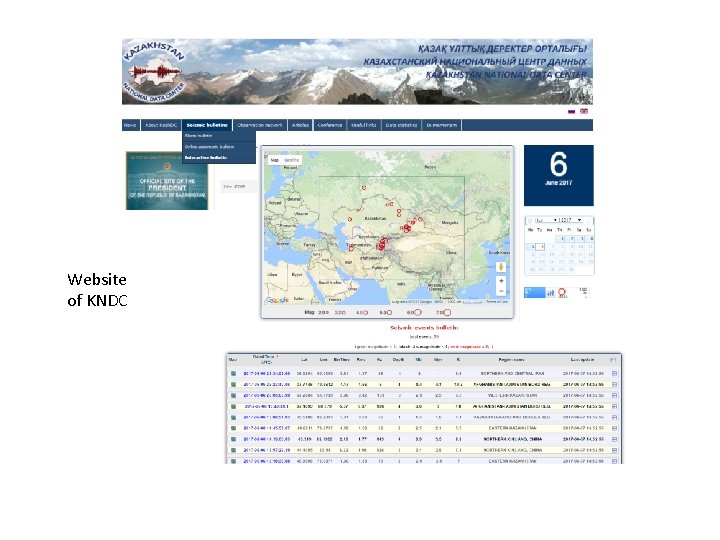Click the Lat column header
Viewport: 720px width, 540px height.
coord(304,360)
